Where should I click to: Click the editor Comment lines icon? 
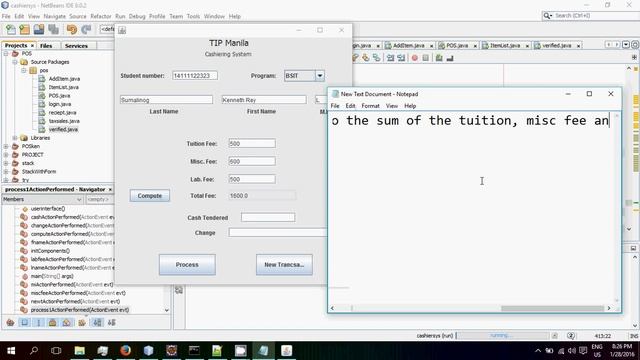[439, 58]
